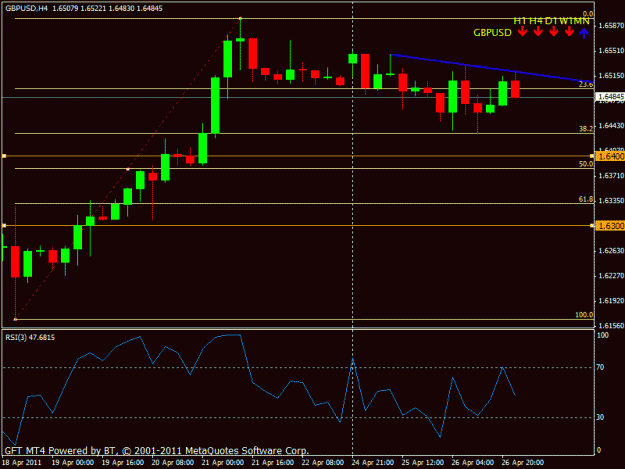
Task: Click the Fibonacci 0.0 level label
Action: pyautogui.click(x=588, y=14)
